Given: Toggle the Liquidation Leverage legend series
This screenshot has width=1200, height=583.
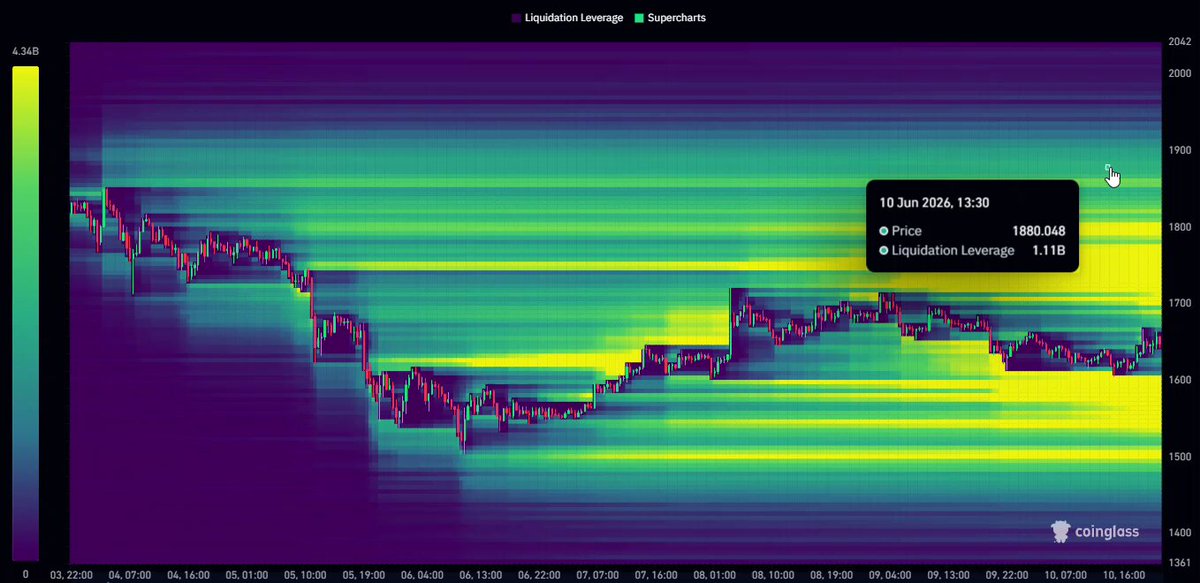Looking at the screenshot, I should pyautogui.click(x=567, y=18).
